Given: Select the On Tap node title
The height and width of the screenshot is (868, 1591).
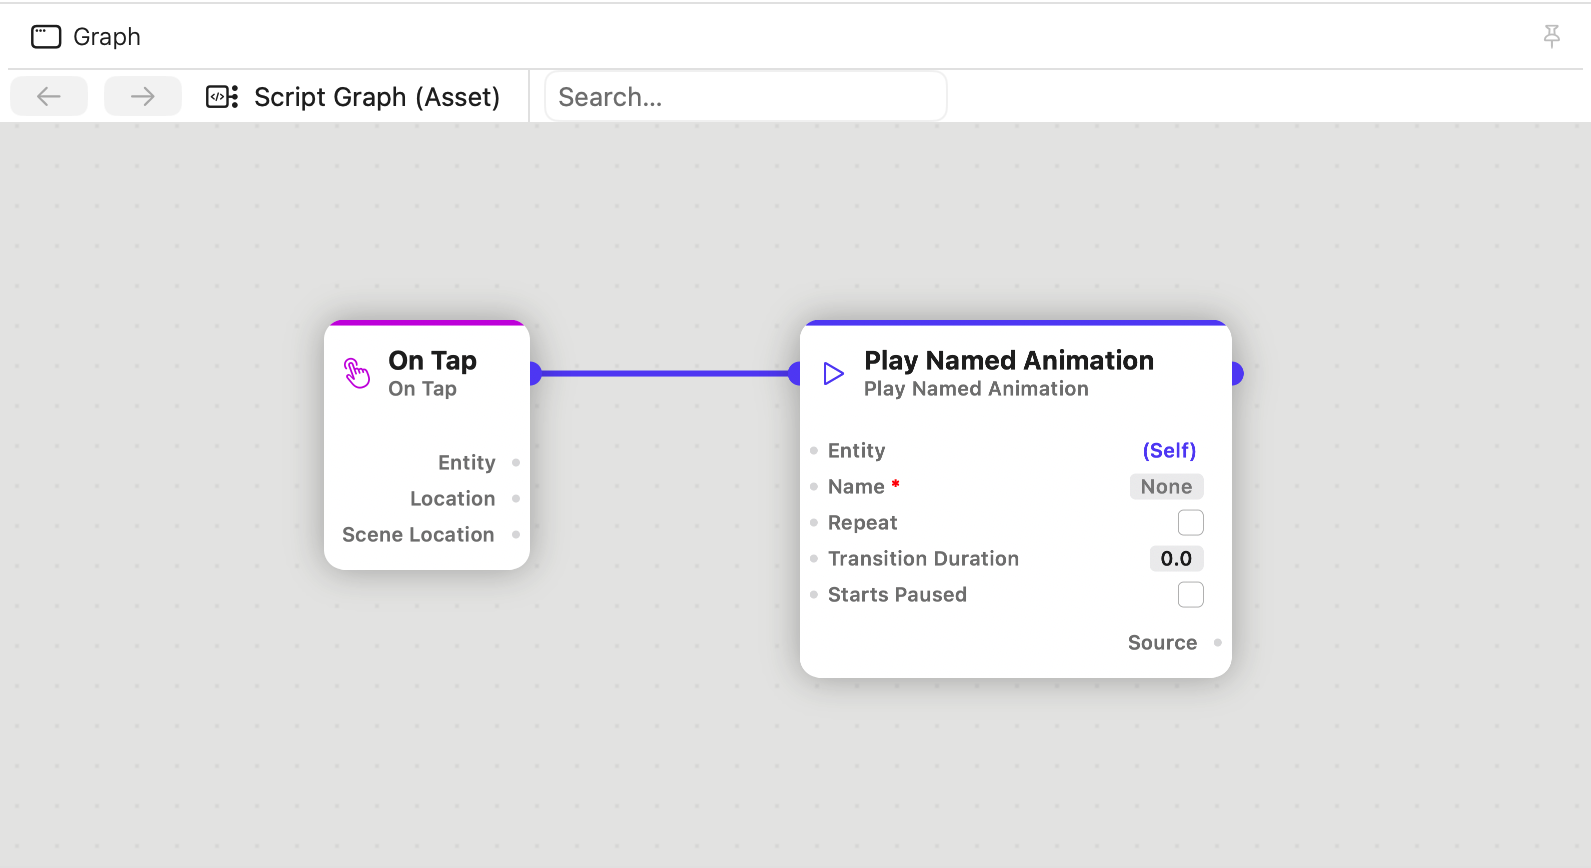Looking at the screenshot, I should (x=433, y=360).
